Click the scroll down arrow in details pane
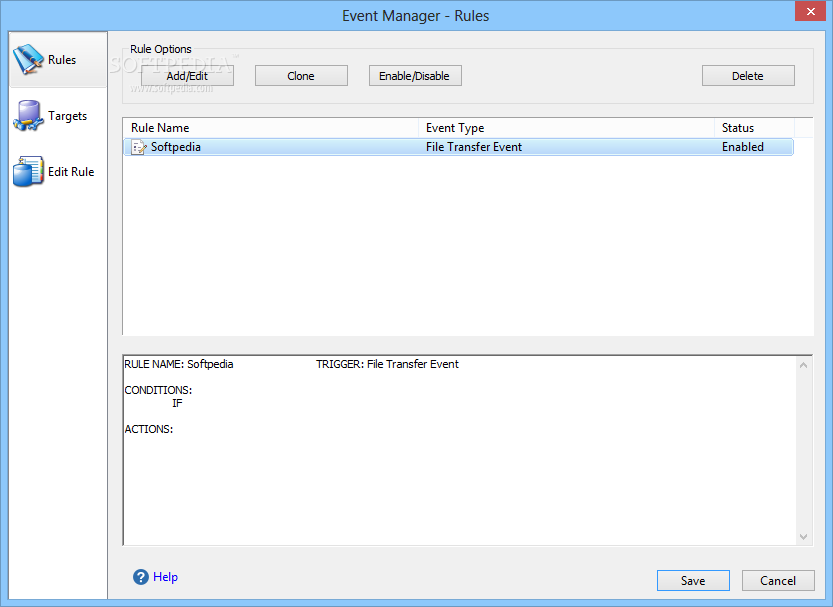833x607 pixels. (803, 537)
